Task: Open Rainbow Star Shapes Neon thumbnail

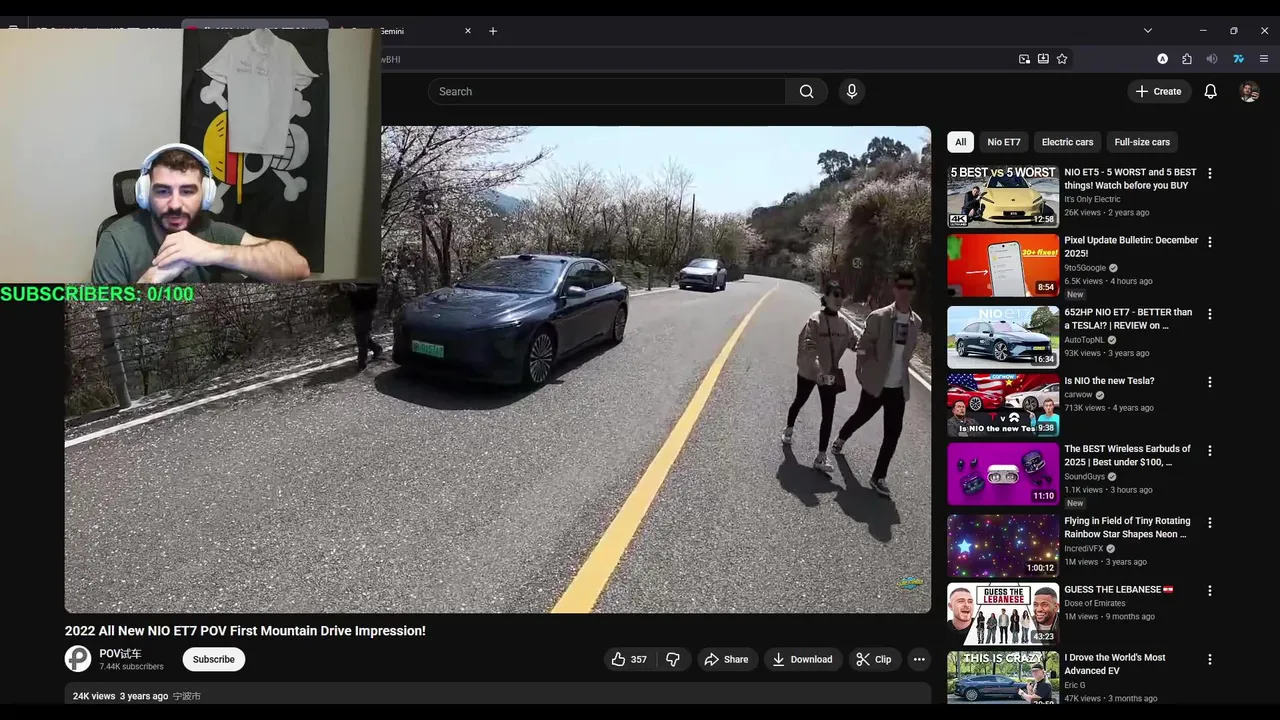Action: coord(1003,546)
